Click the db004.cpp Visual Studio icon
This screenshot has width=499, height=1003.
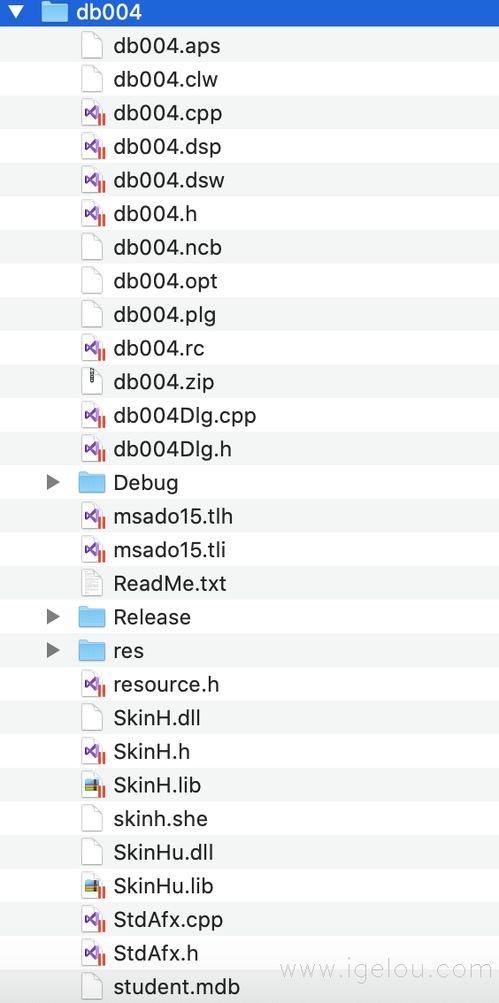point(93,113)
